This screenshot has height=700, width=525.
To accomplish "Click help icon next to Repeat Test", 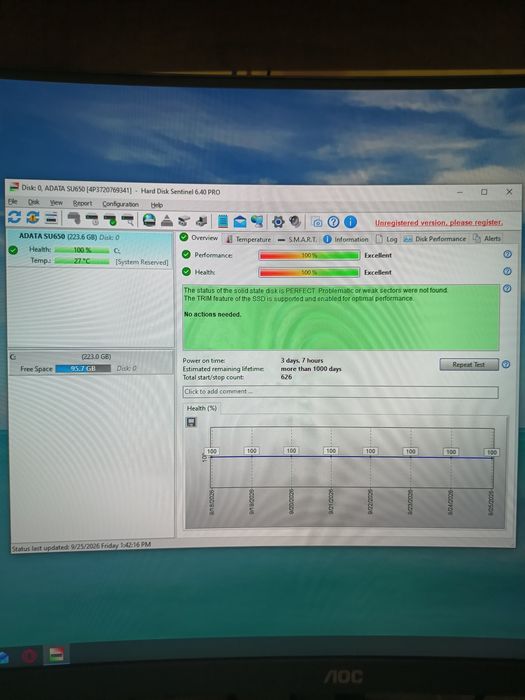I will tap(506, 364).
